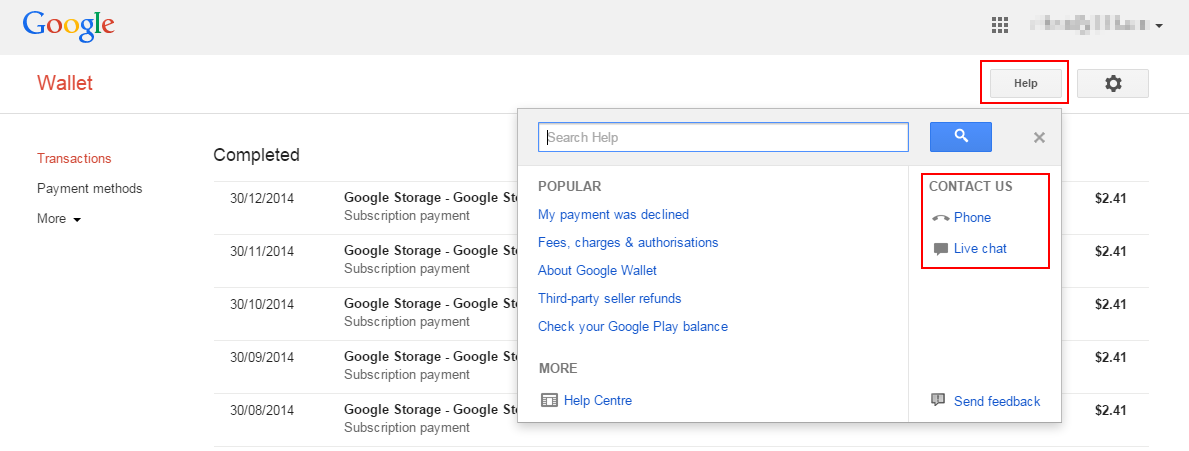Image resolution: width=1189 pixels, height=451 pixels.
Task: Click the Help Centre icon
Action: tap(549, 401)
